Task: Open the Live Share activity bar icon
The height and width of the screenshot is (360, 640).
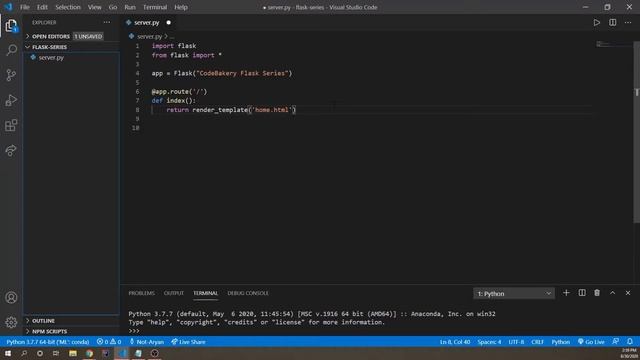Action: 11,151
